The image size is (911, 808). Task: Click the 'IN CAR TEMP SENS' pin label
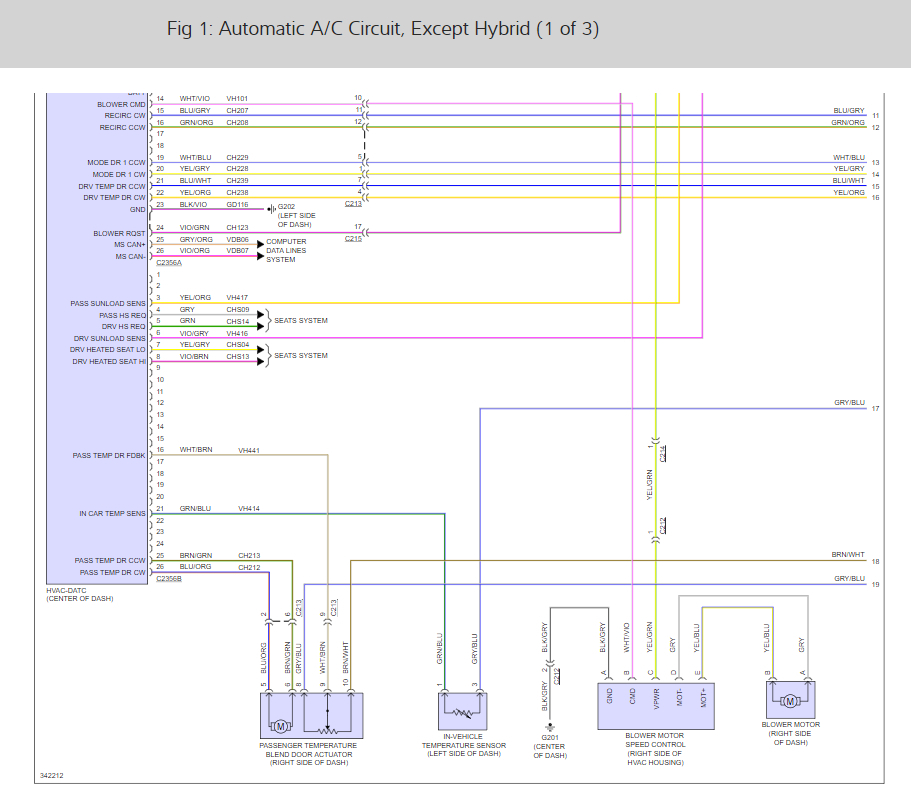112,513
